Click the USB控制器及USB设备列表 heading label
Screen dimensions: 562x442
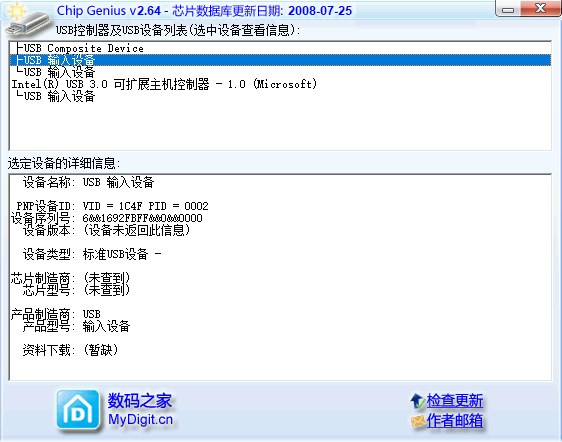[x=177, y=30]
